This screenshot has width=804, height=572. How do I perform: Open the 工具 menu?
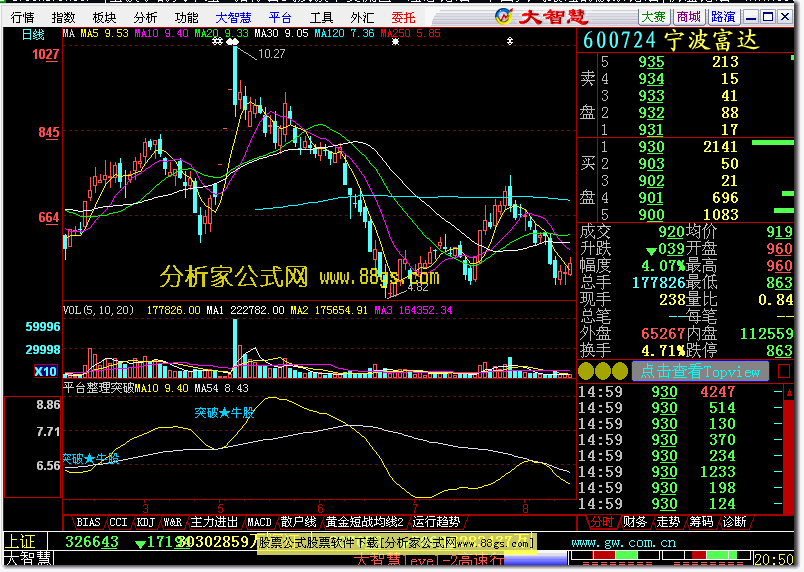coord(321,17)
